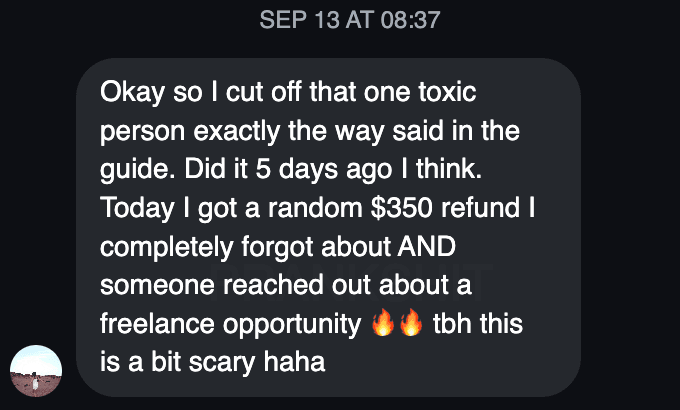Click the word "tbh" after the emojis
The width and height of the screenshot is (680, 410).
click(451, 324)
